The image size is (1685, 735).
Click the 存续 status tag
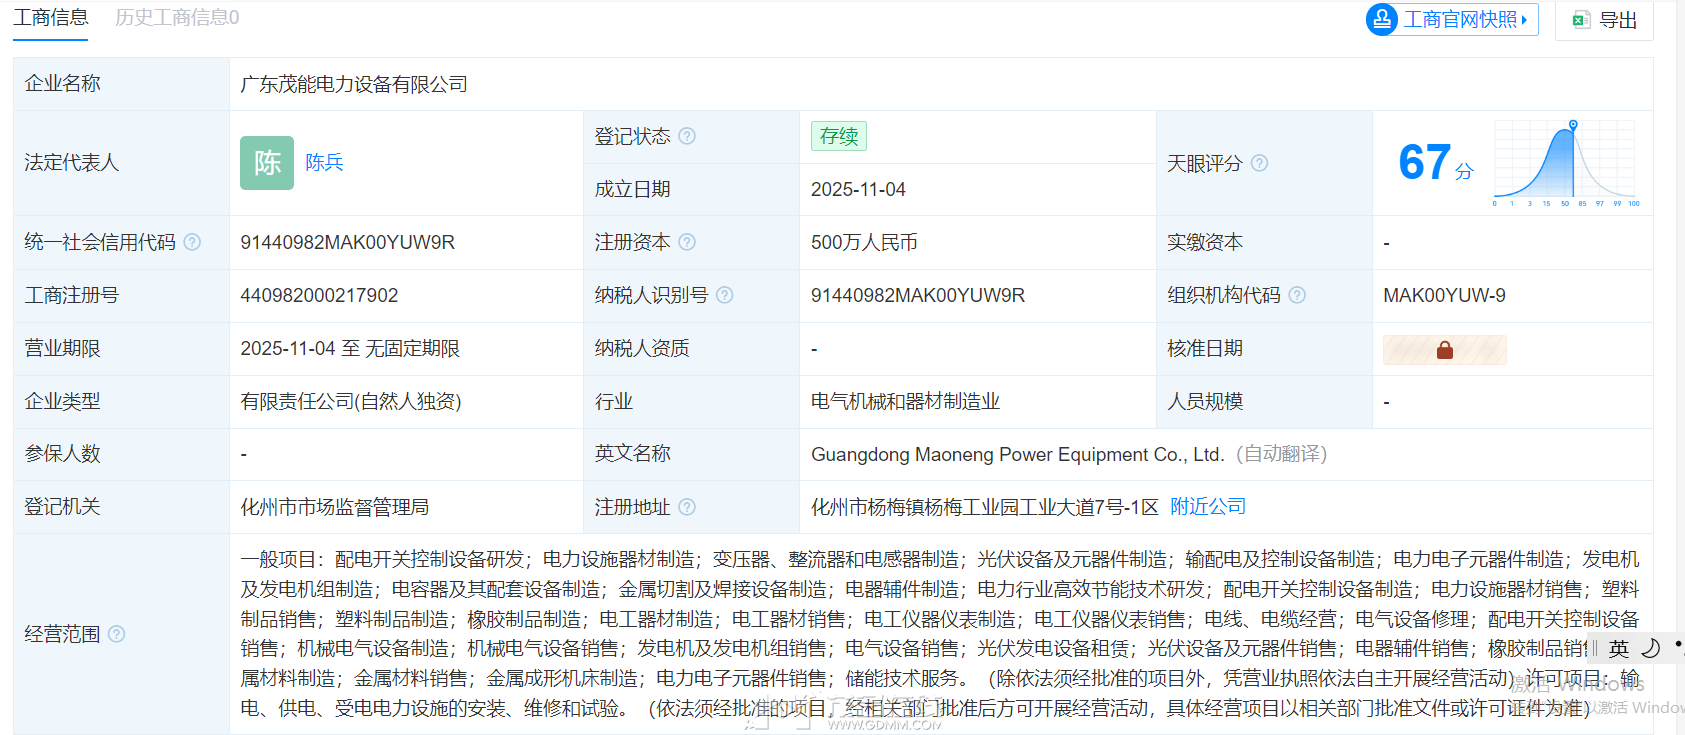tap(838, 136)
